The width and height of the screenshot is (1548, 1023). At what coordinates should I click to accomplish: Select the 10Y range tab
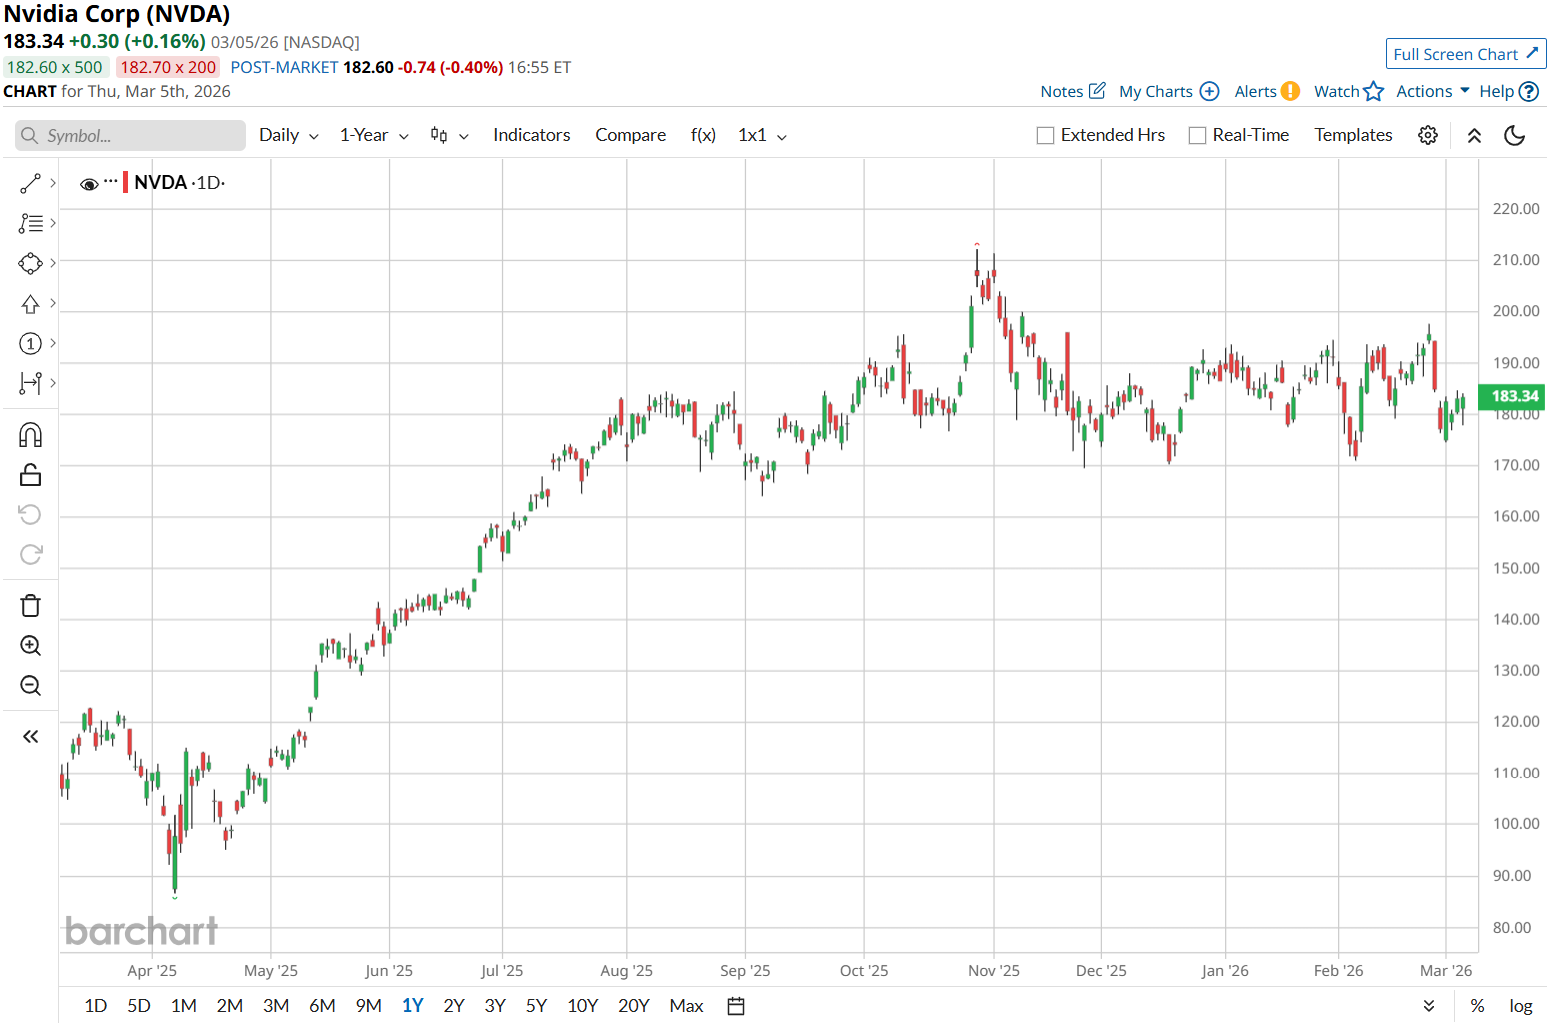click(x=582, y=1006)
